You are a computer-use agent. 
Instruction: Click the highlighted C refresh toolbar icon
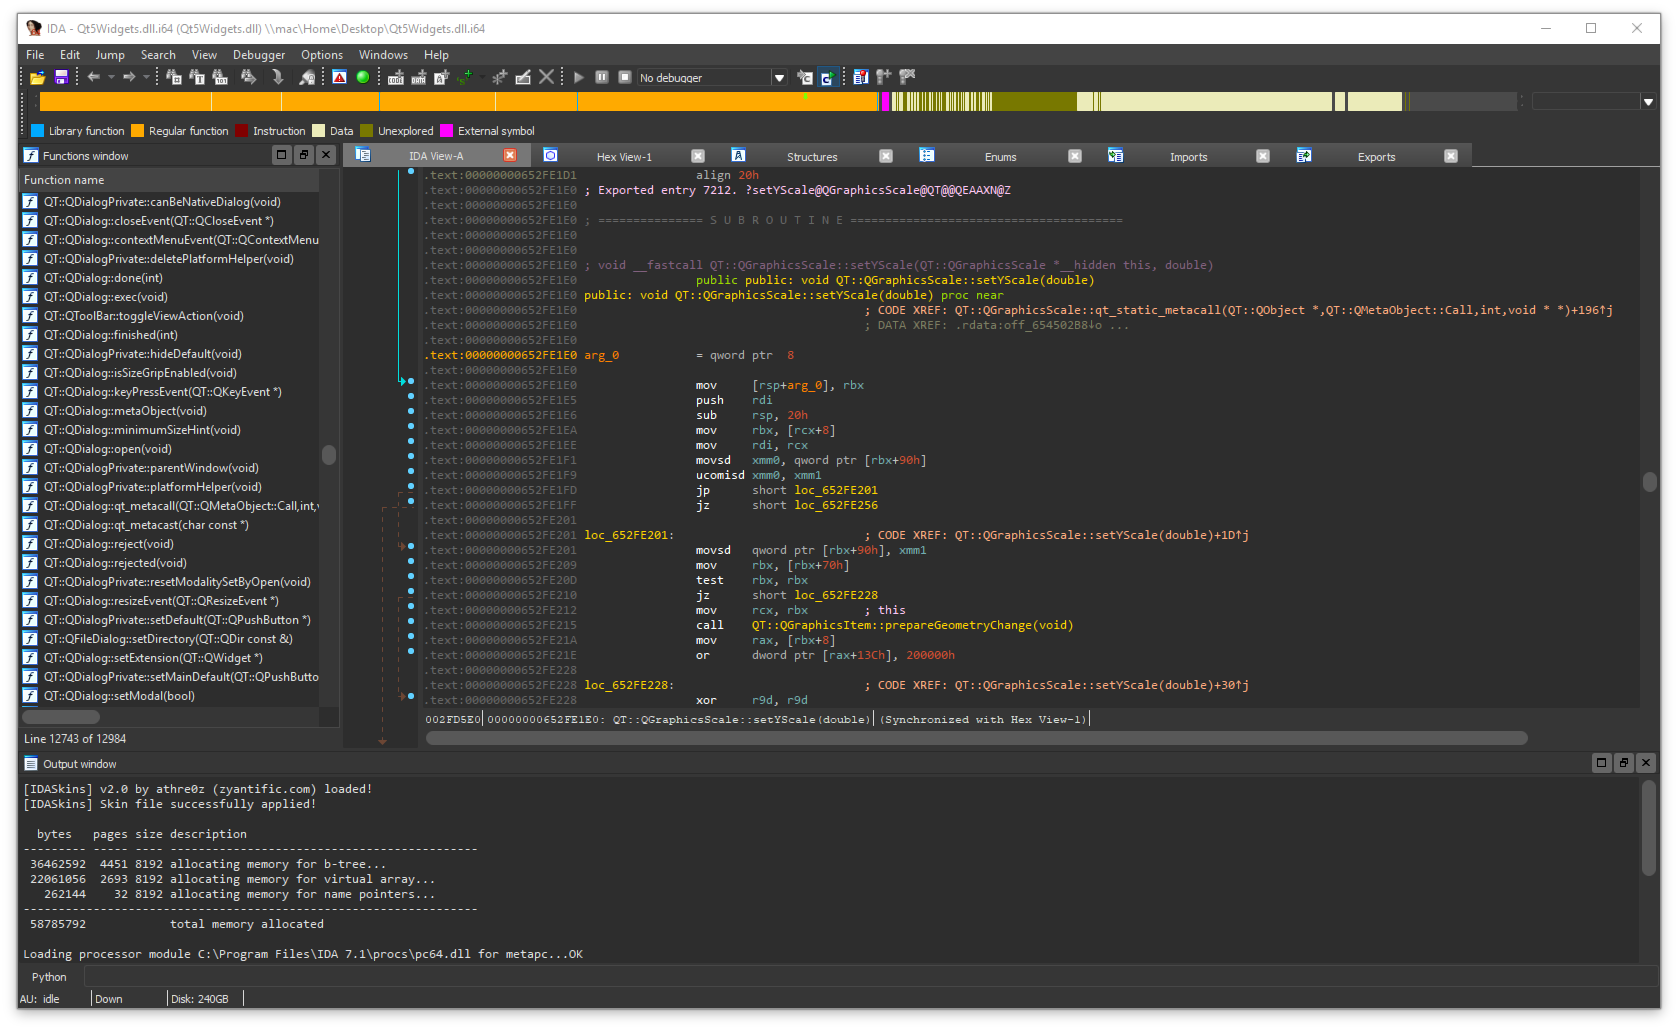827,77
